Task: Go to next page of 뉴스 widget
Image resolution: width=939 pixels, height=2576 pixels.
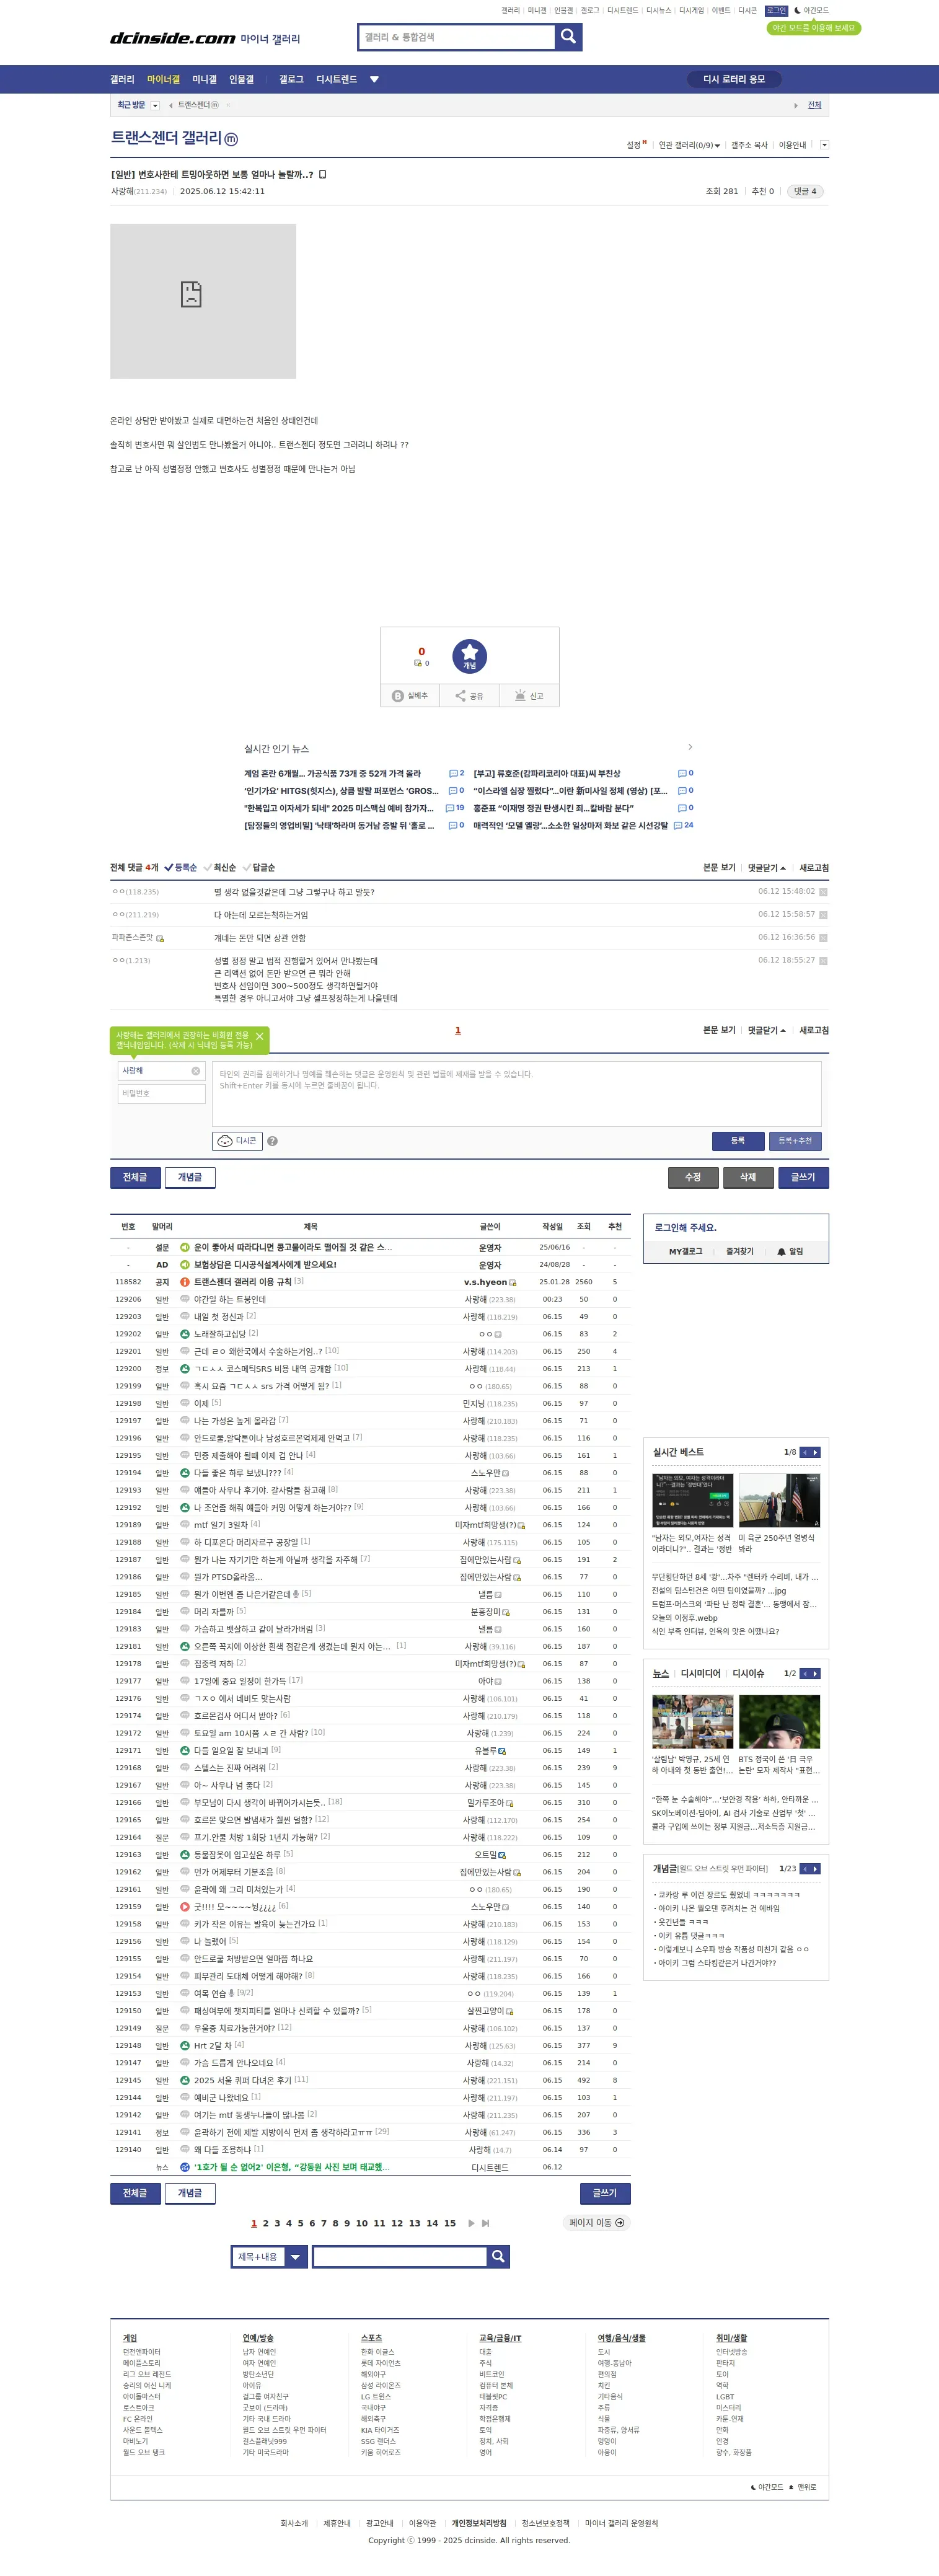Action: point(816,1673)
